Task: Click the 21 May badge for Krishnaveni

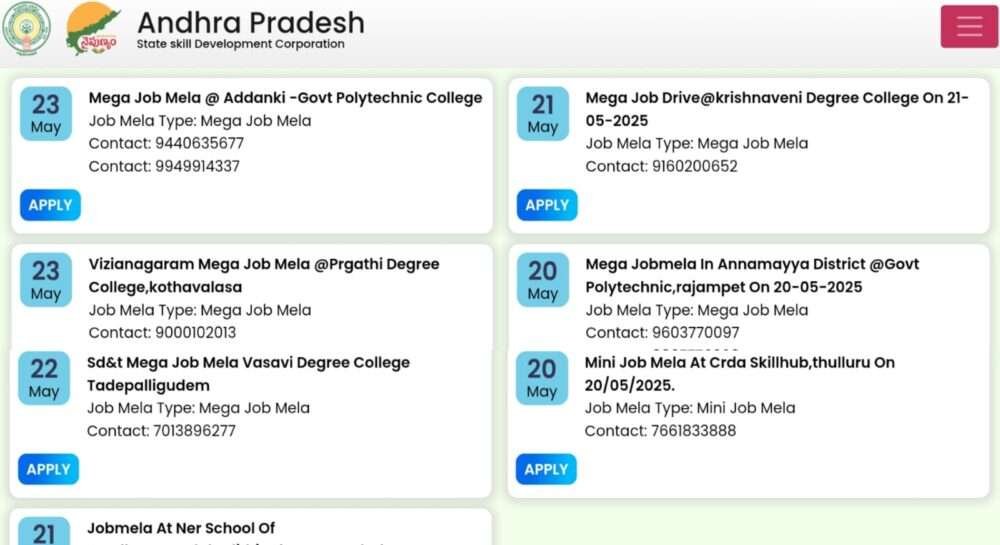Action: [x=543, y=113]
